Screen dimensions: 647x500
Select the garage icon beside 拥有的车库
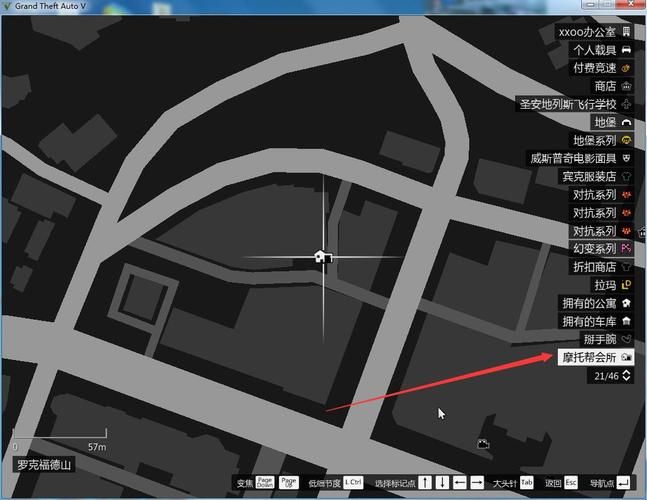point(626,321)
